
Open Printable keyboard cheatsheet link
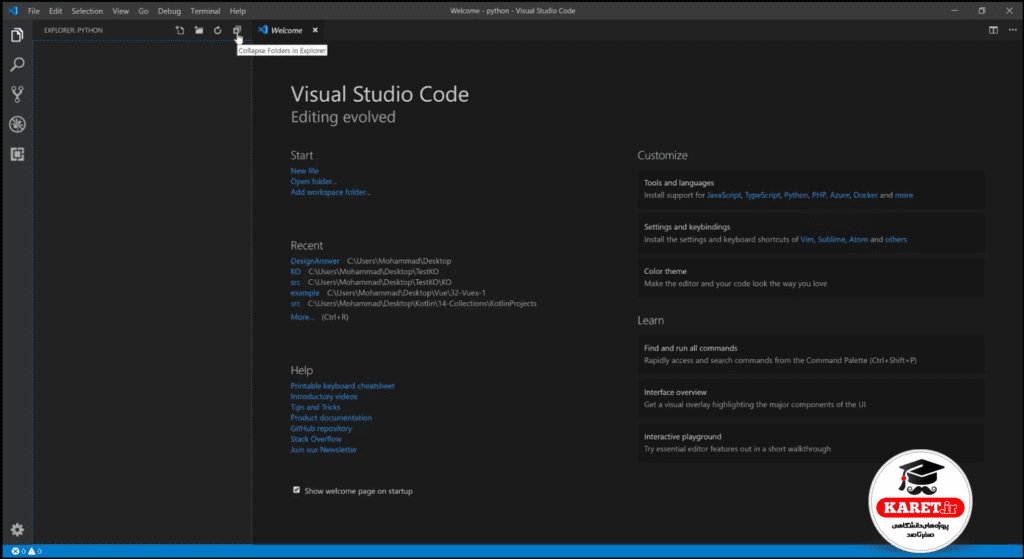342,386
